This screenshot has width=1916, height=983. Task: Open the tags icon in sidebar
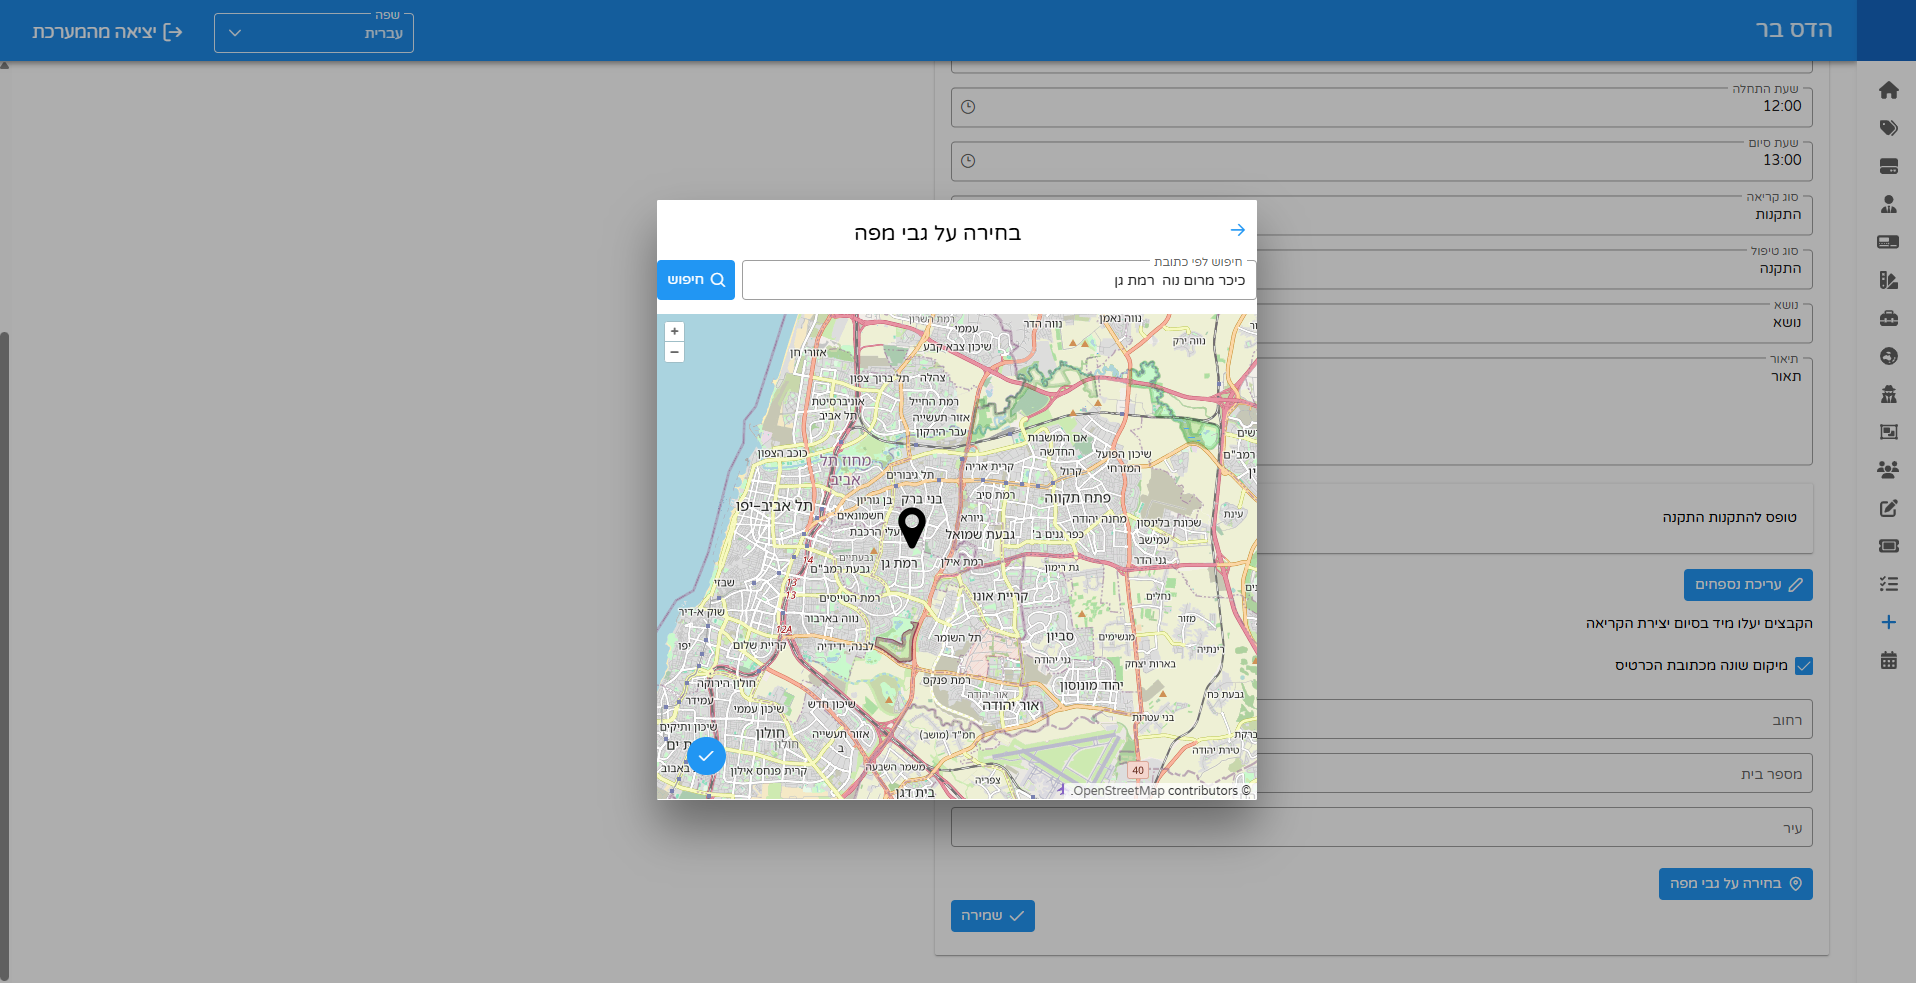click(x=1888, y=128)
